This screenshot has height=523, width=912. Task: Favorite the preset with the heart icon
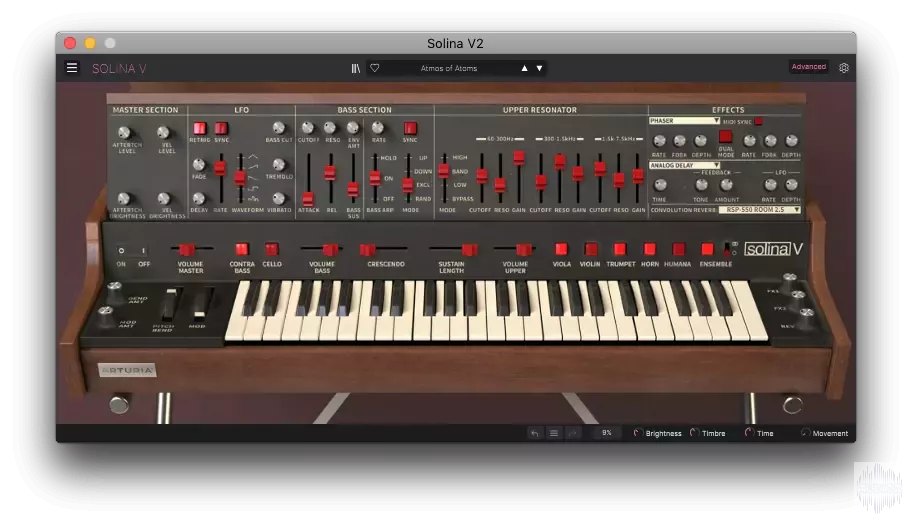pyautogui.click(x=375, y=68)
